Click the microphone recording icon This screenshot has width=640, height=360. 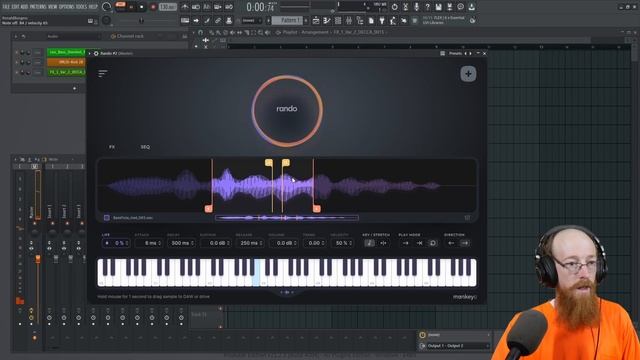tap(416, 7)
